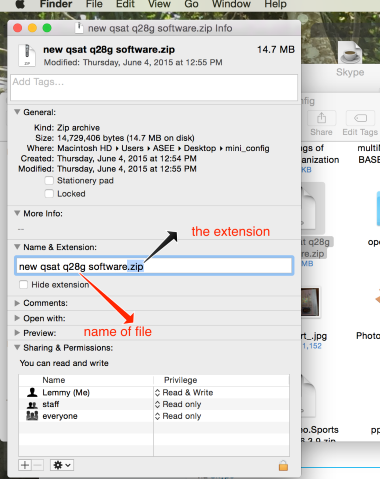Image resolution: width=380 pixels, height=479 pixels.
Task: Click the zip file icon in Info header
Action: 27,55
